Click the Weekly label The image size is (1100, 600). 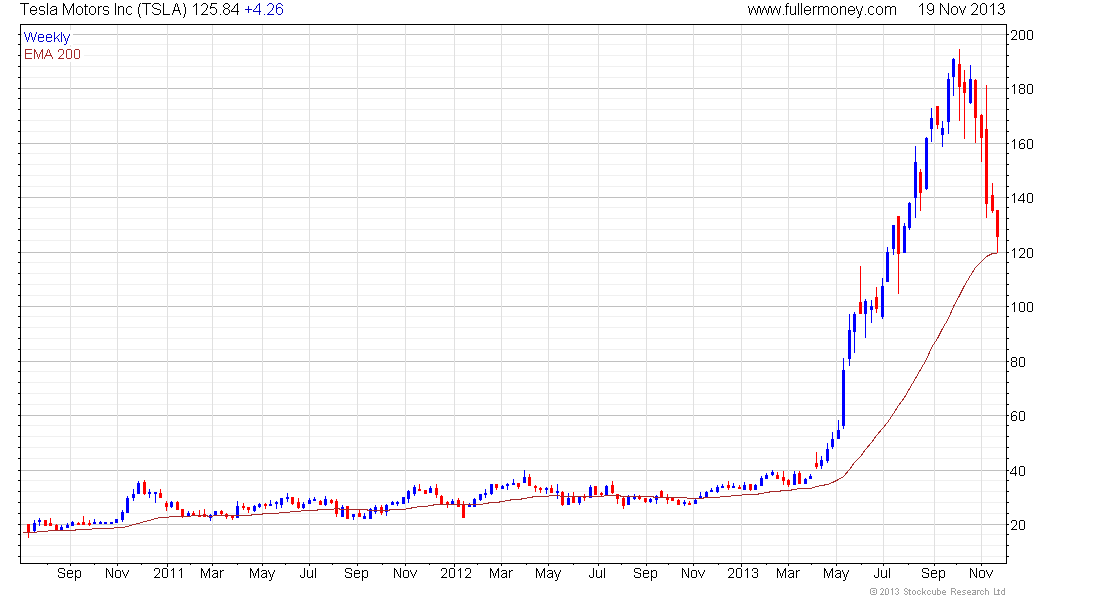[x=47, y=37]
